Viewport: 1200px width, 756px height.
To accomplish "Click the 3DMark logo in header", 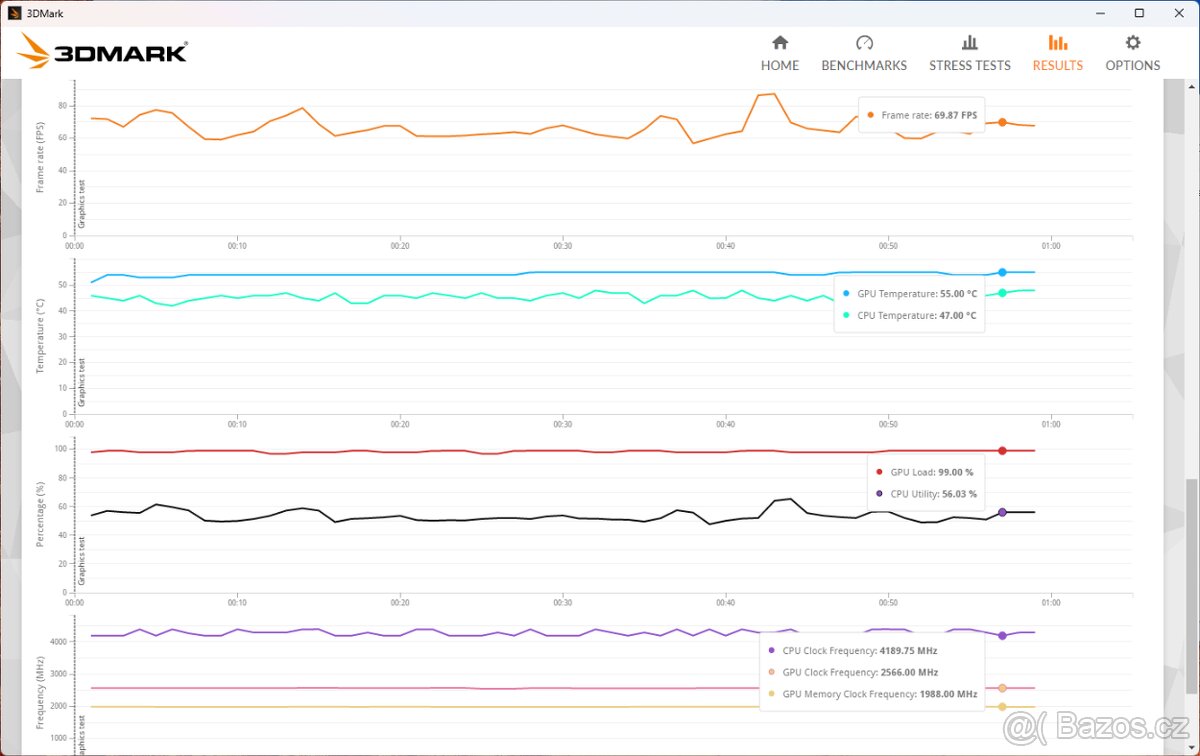I will 104,51.
